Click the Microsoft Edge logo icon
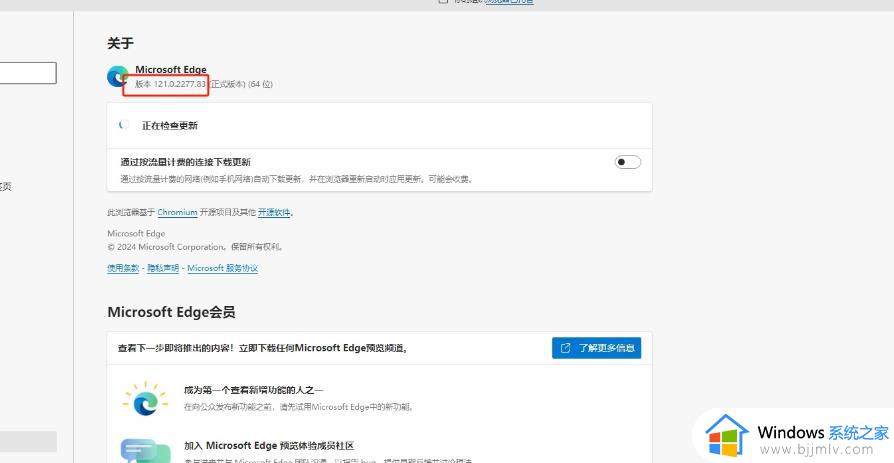Screen dimensions: 894x463 coord(118,76)
